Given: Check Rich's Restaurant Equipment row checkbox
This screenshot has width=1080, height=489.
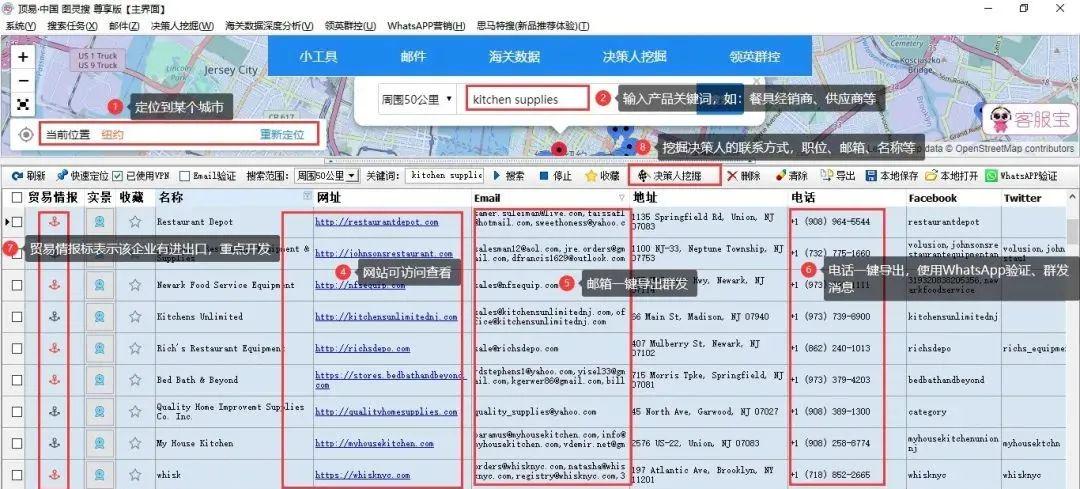Looking at the screenshot, I should click(17, 348).
